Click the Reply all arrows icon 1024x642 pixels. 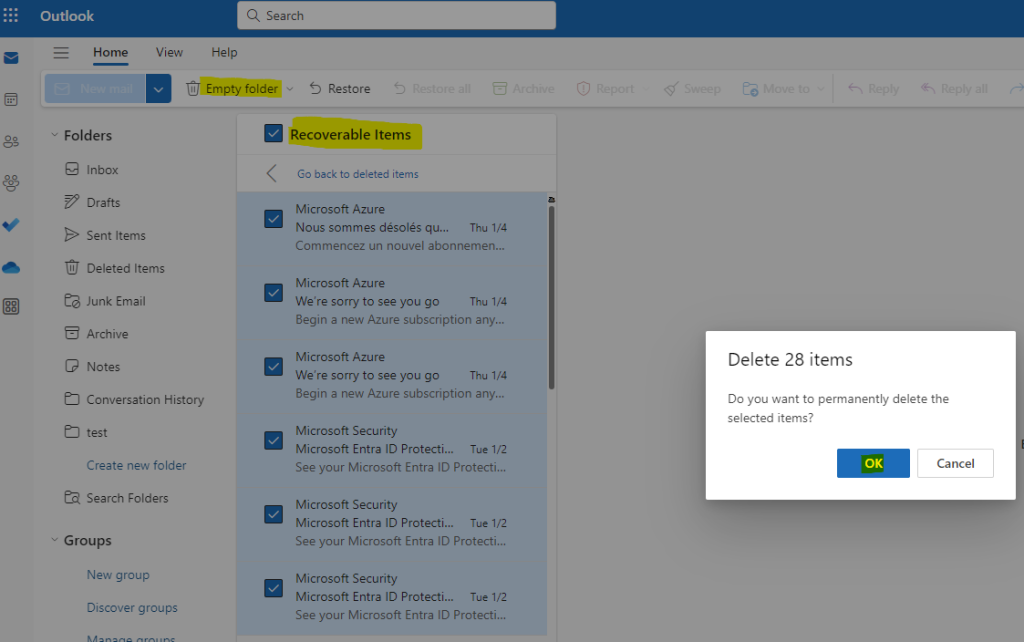coord(928,88)
